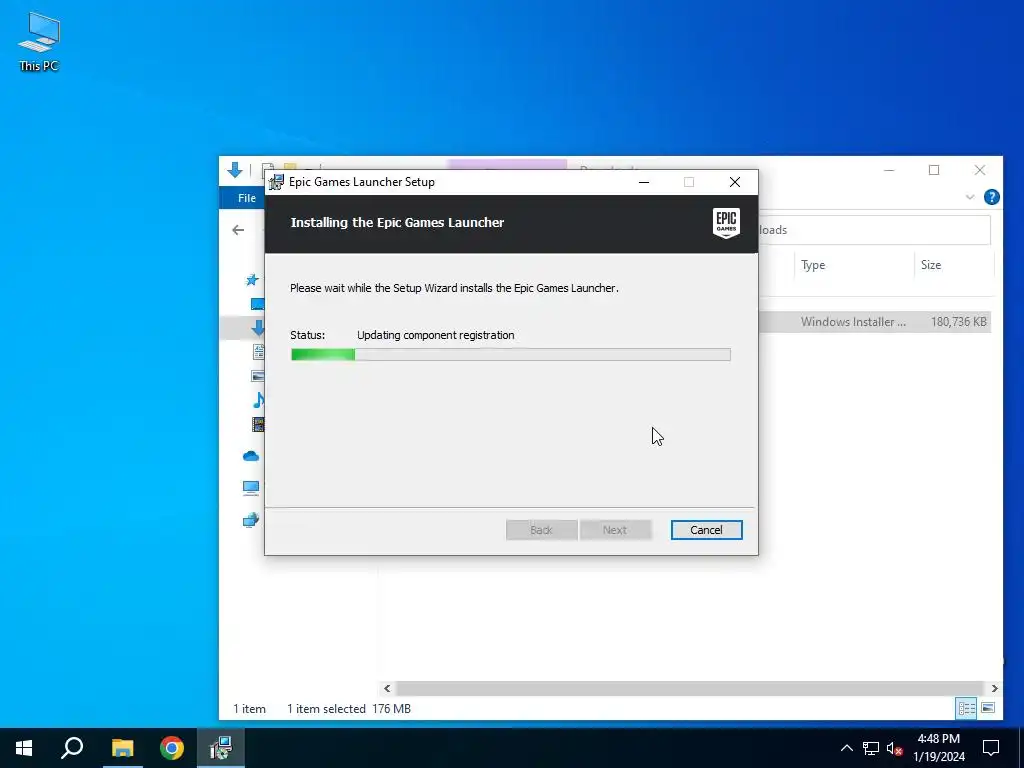Viewport: 1024px width, 768px height.
Task: Select This PC desktop icon
Action: [x=39, y=42]
